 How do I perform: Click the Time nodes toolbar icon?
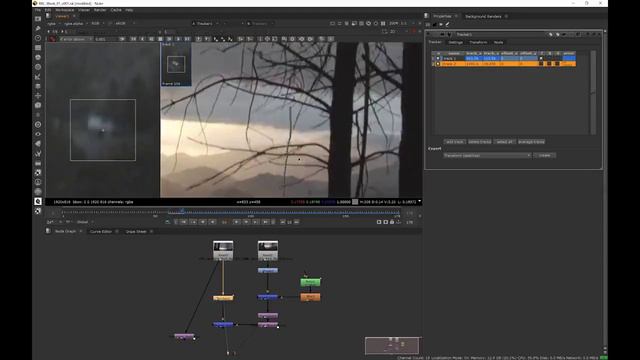pyautogui.click(x=38, y=38)
